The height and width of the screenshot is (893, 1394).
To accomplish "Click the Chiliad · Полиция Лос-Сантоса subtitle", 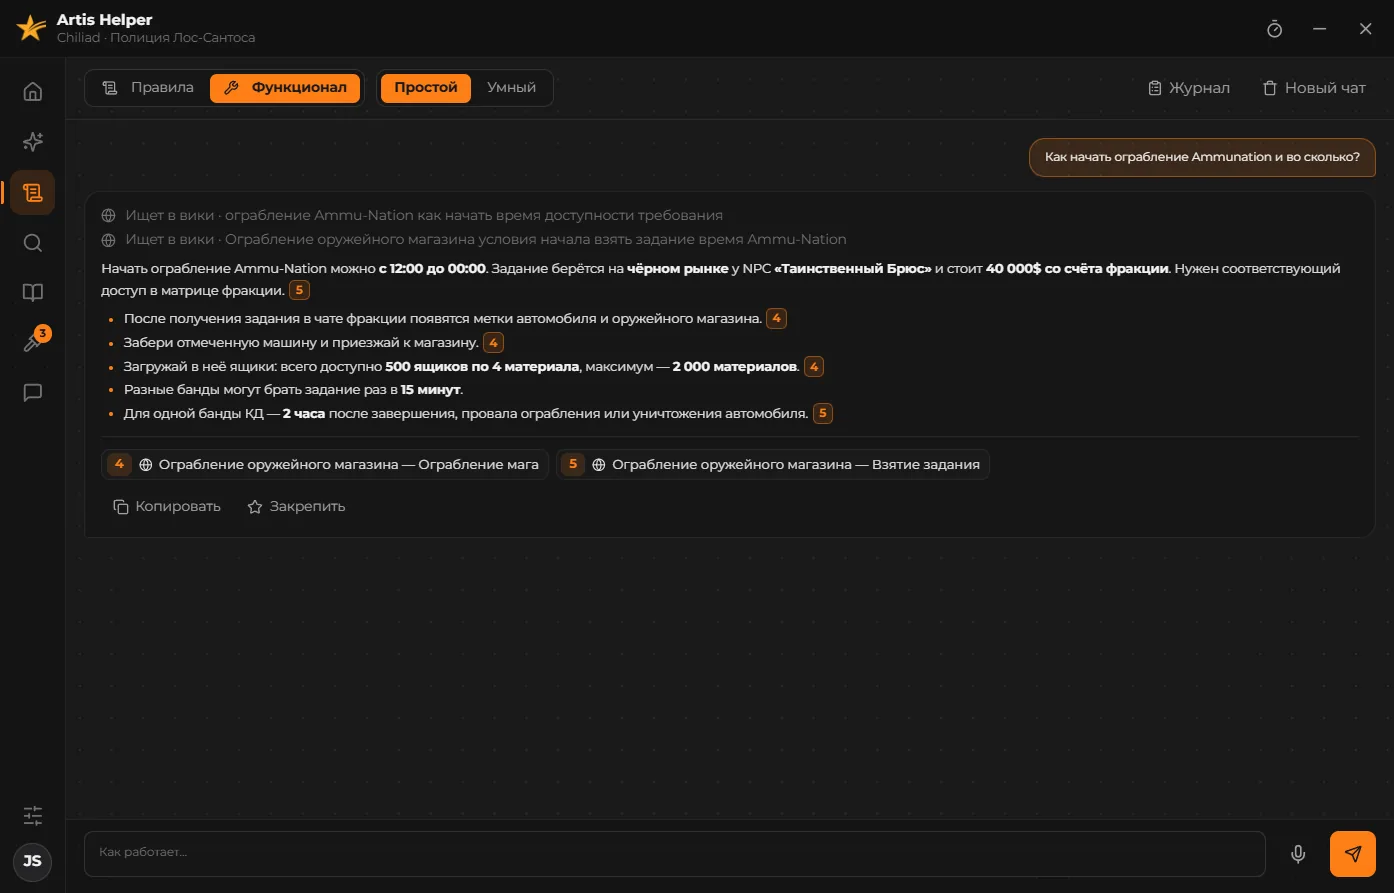I will (x=156, y=38).
